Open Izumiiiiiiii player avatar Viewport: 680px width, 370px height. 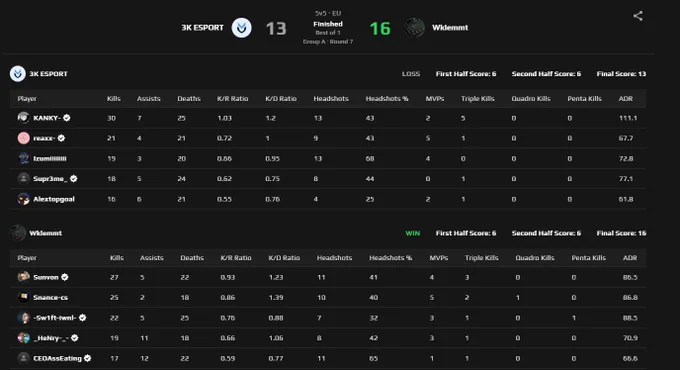pyautogui.click(x=23, y=158)
